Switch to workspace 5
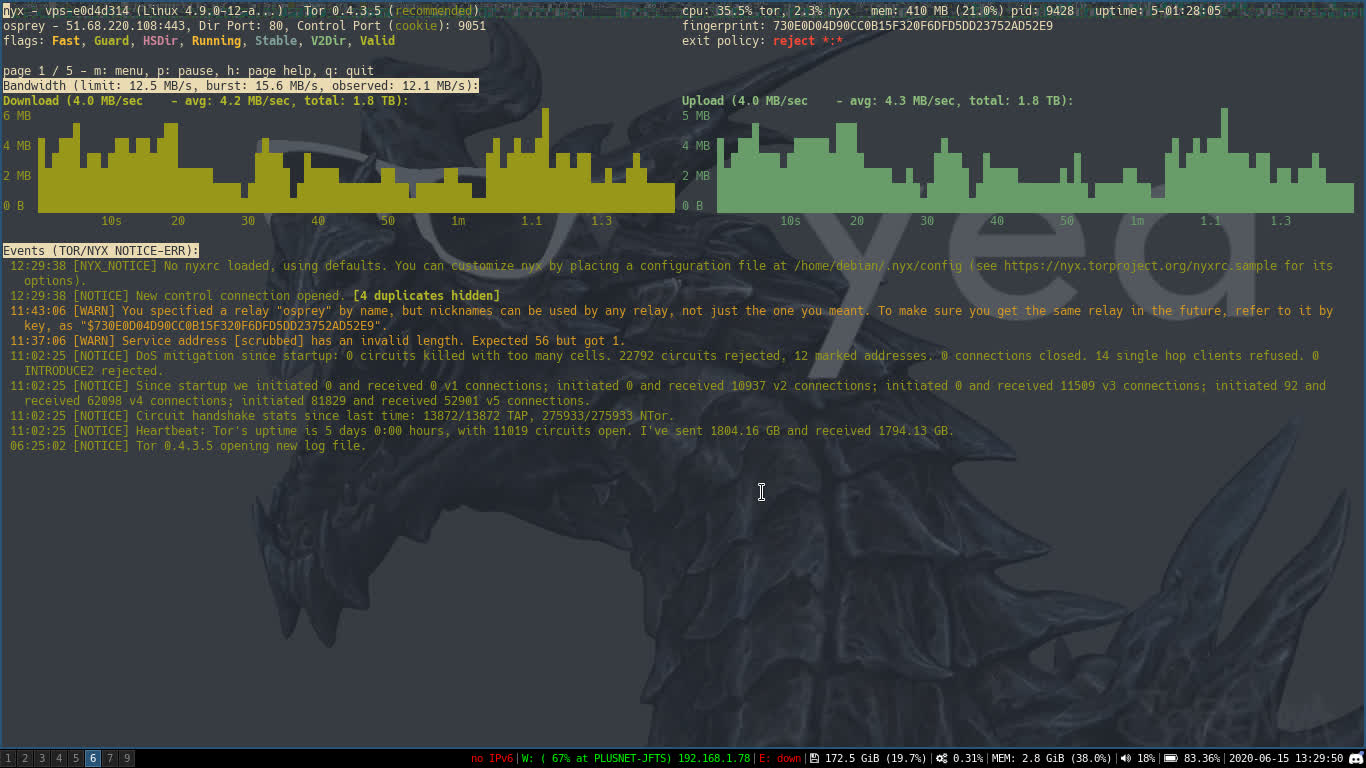This screenshot has width=1366, height=768. point(76,758)
